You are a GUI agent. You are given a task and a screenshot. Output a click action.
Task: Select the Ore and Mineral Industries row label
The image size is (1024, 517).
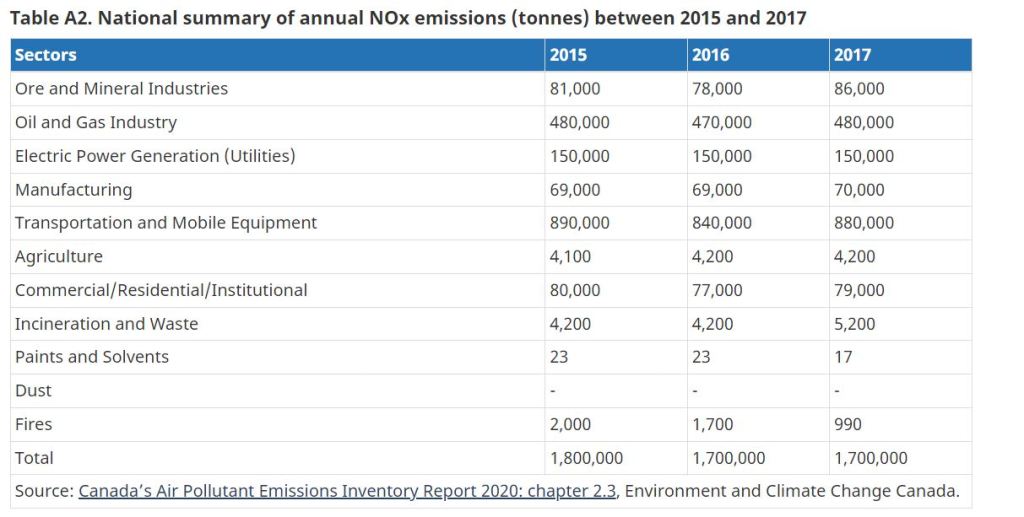tap(121, 89)
